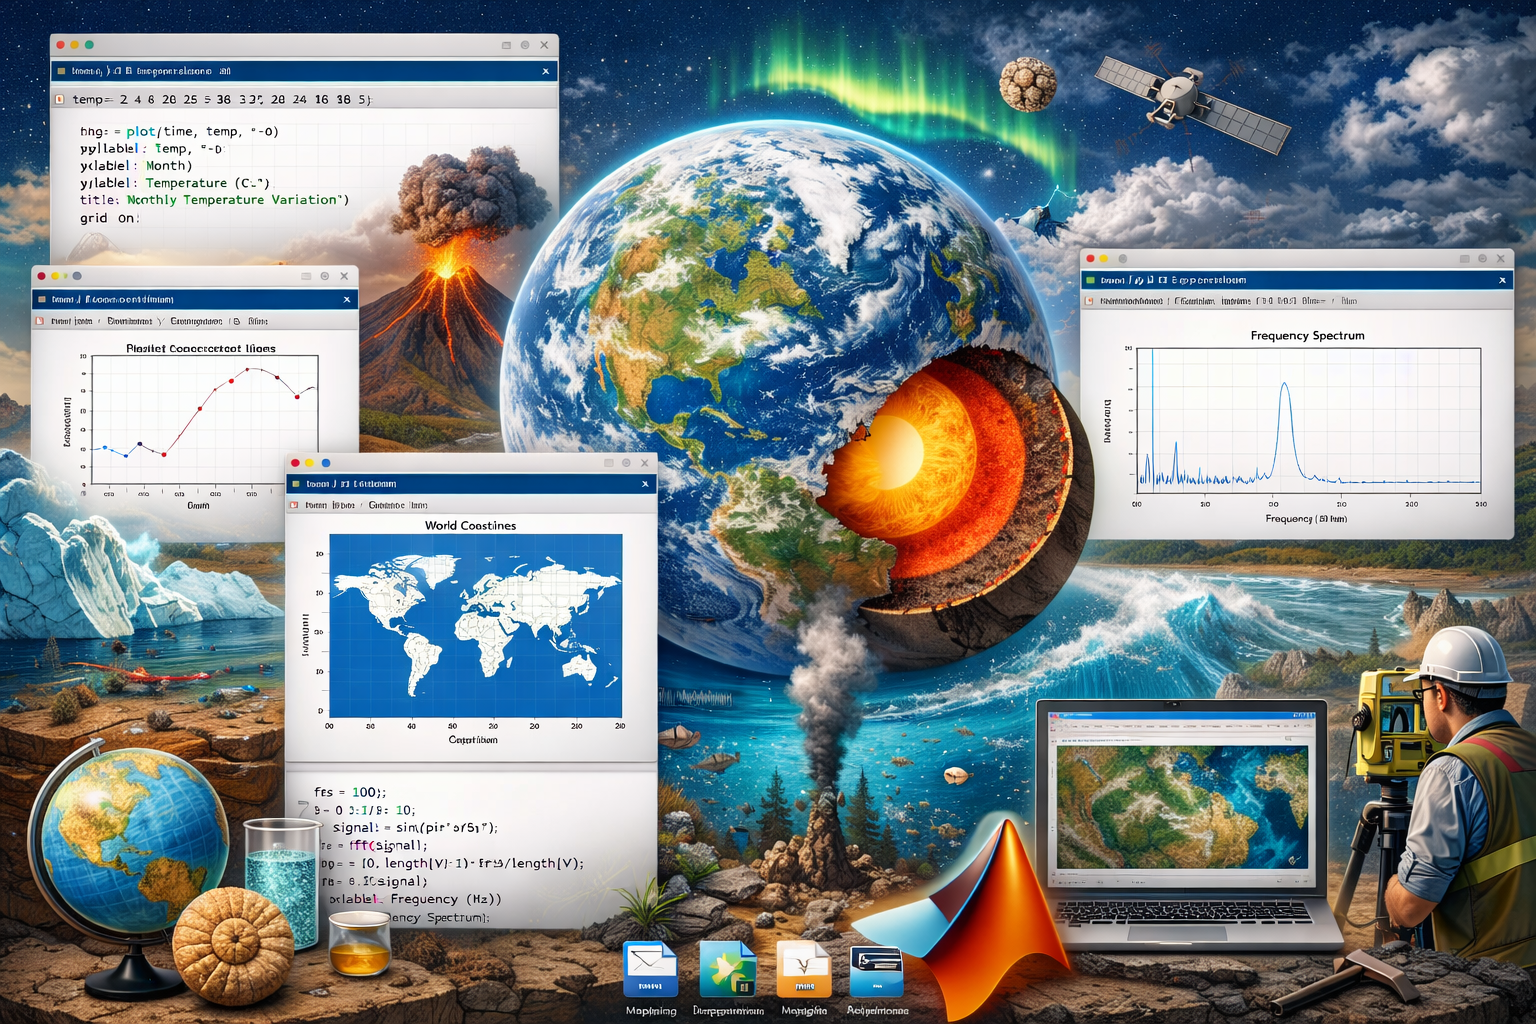
Task: Click the terrain map on the laptop screen
Action: [1182, 805]
